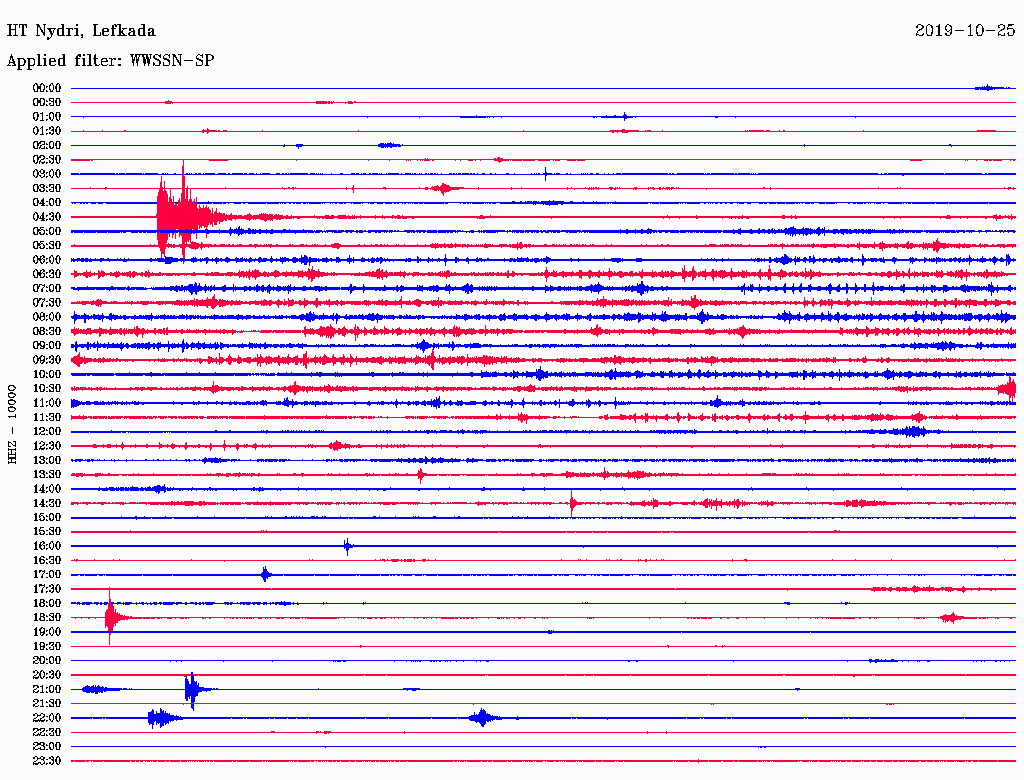Click the 09:30 time label

point(46,360)
